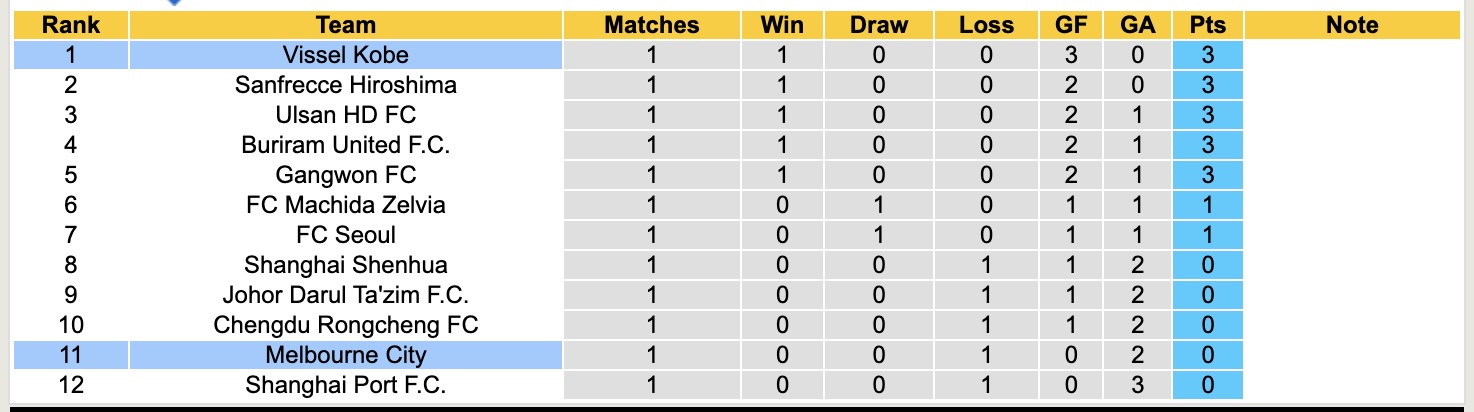Open Shanghai Port F.C. team entry
Viewport: 1474px width, 412px height.
346,385
